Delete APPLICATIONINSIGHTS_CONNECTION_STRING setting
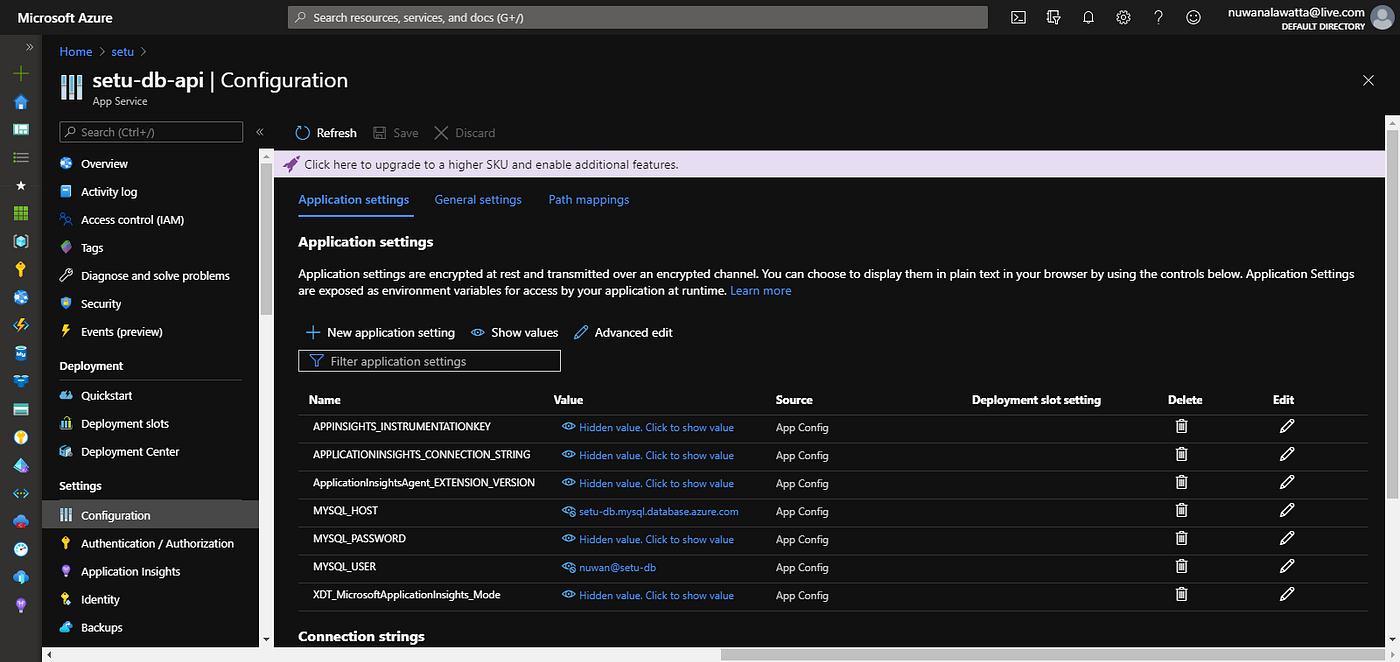Screen dimensions: 1400x662 pyautogui.click(x=1181, y=455)
